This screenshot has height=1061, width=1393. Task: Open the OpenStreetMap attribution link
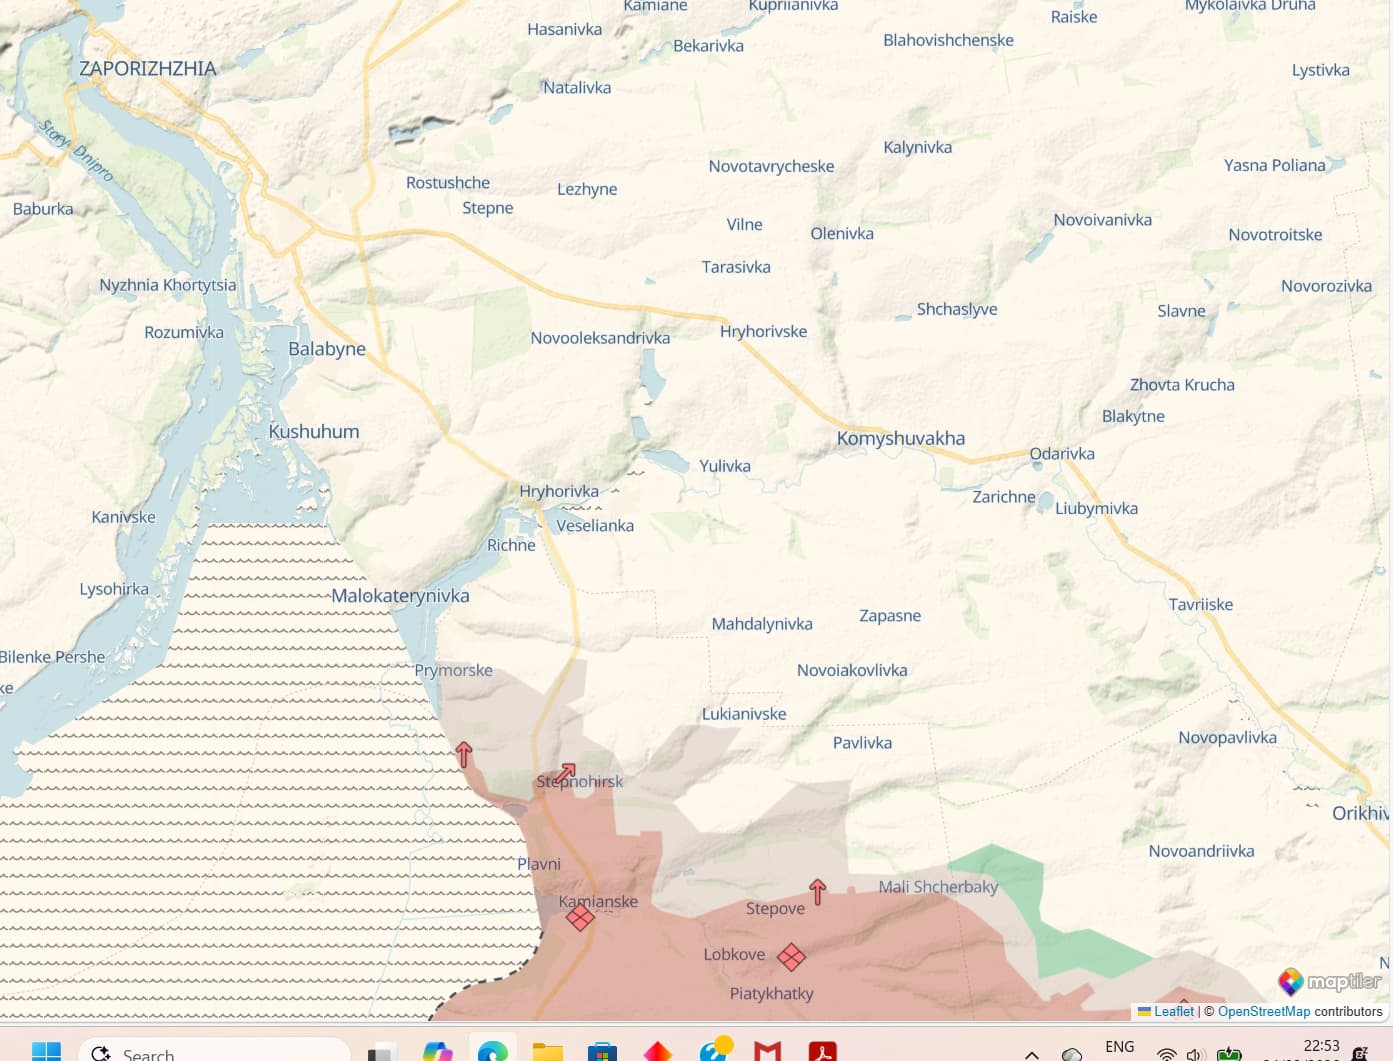[1263, 1011]
